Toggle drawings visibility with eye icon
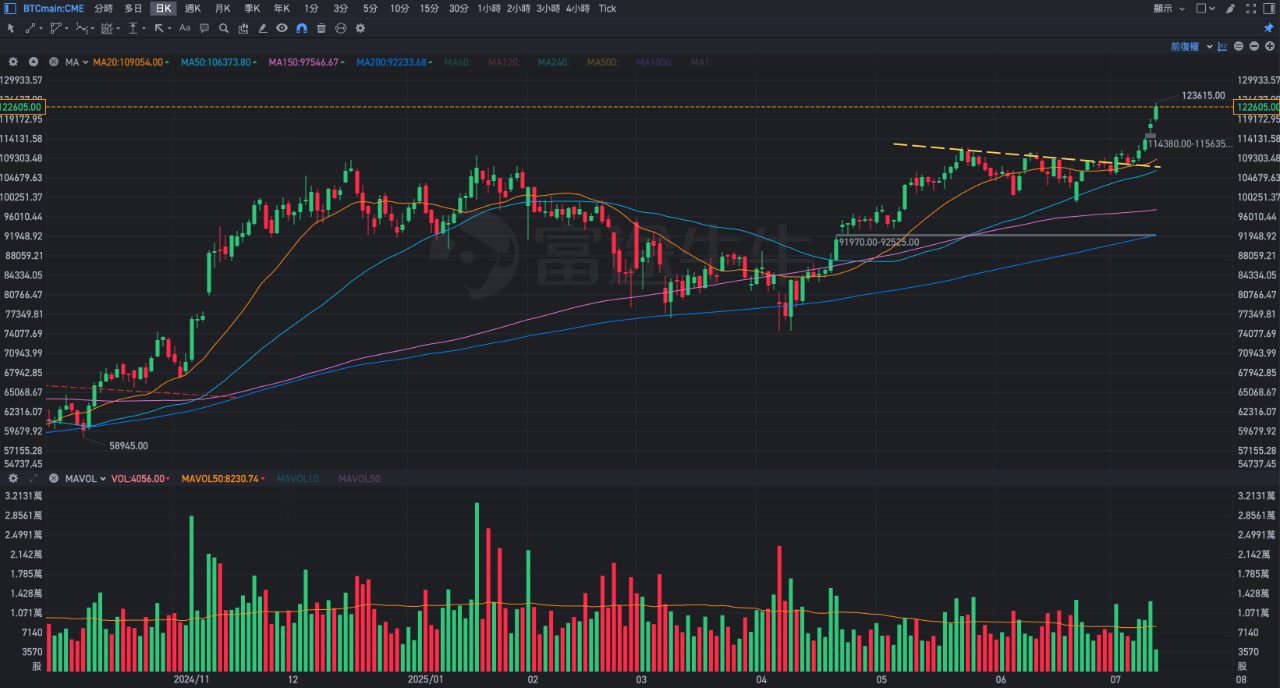Image resolution: width=1280 pixels, height=688 pixels. point(282,28)
